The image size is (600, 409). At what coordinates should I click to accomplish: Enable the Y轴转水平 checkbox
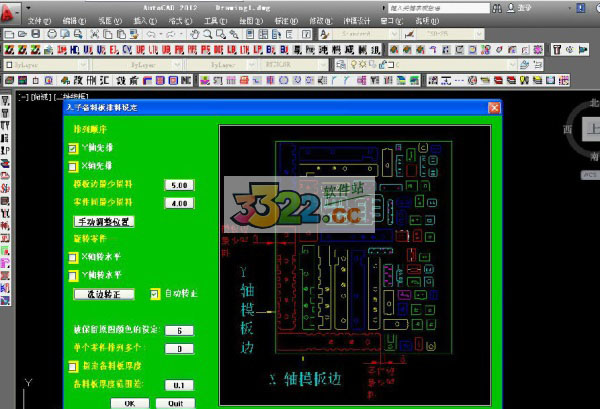[x=72, y=276]
